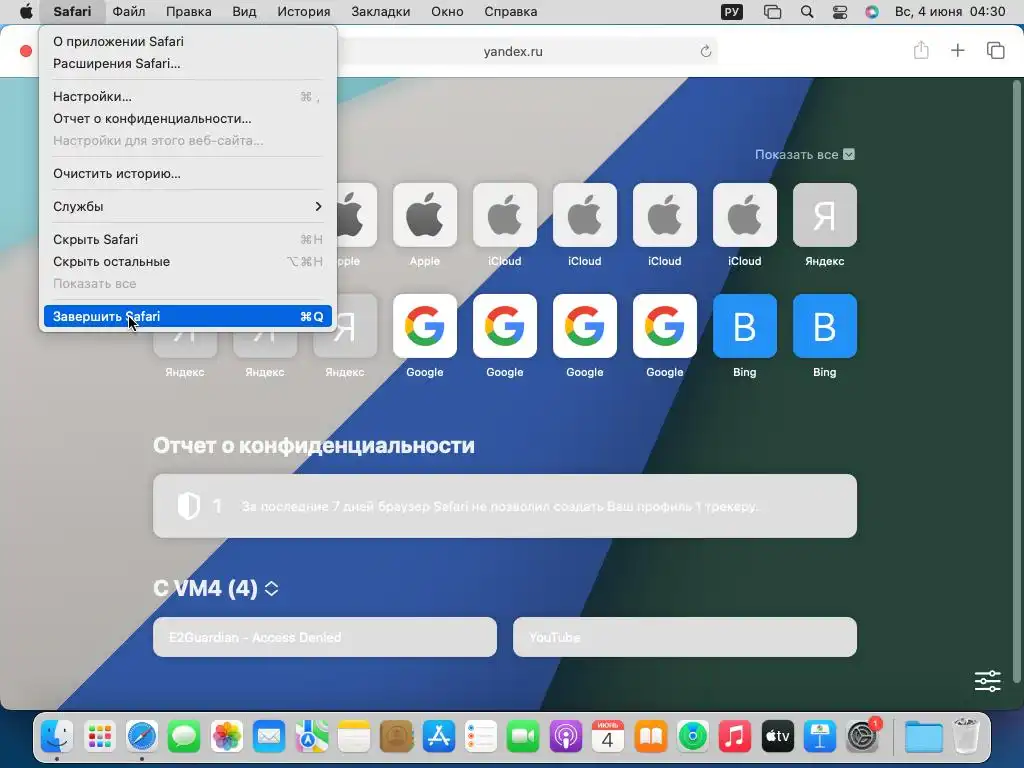The image size is (1024, 768).
Task: Open the Закладки menu
Action: [x=381, y=12]
